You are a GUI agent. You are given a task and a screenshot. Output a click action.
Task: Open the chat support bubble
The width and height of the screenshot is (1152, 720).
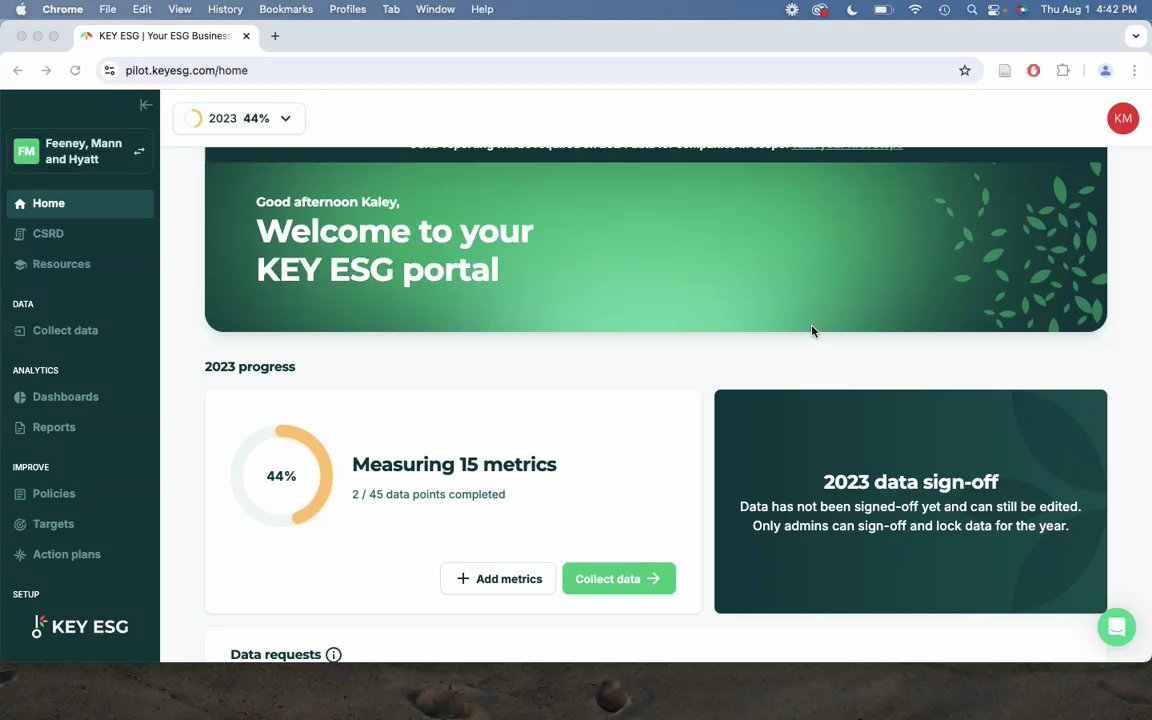tap(1117, 627)
